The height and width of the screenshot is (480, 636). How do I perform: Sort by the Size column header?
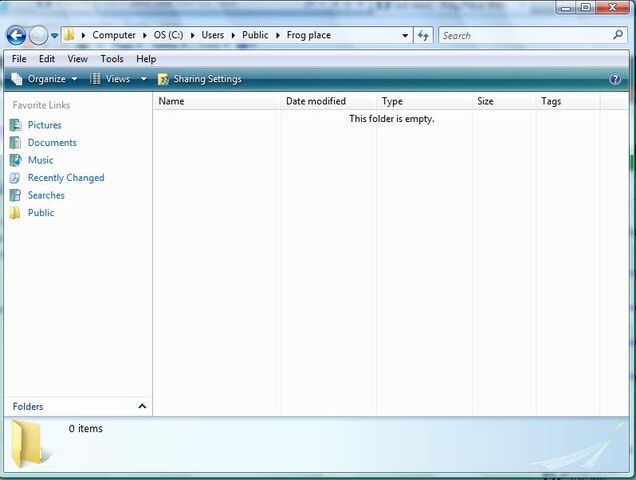click(504, 101)
